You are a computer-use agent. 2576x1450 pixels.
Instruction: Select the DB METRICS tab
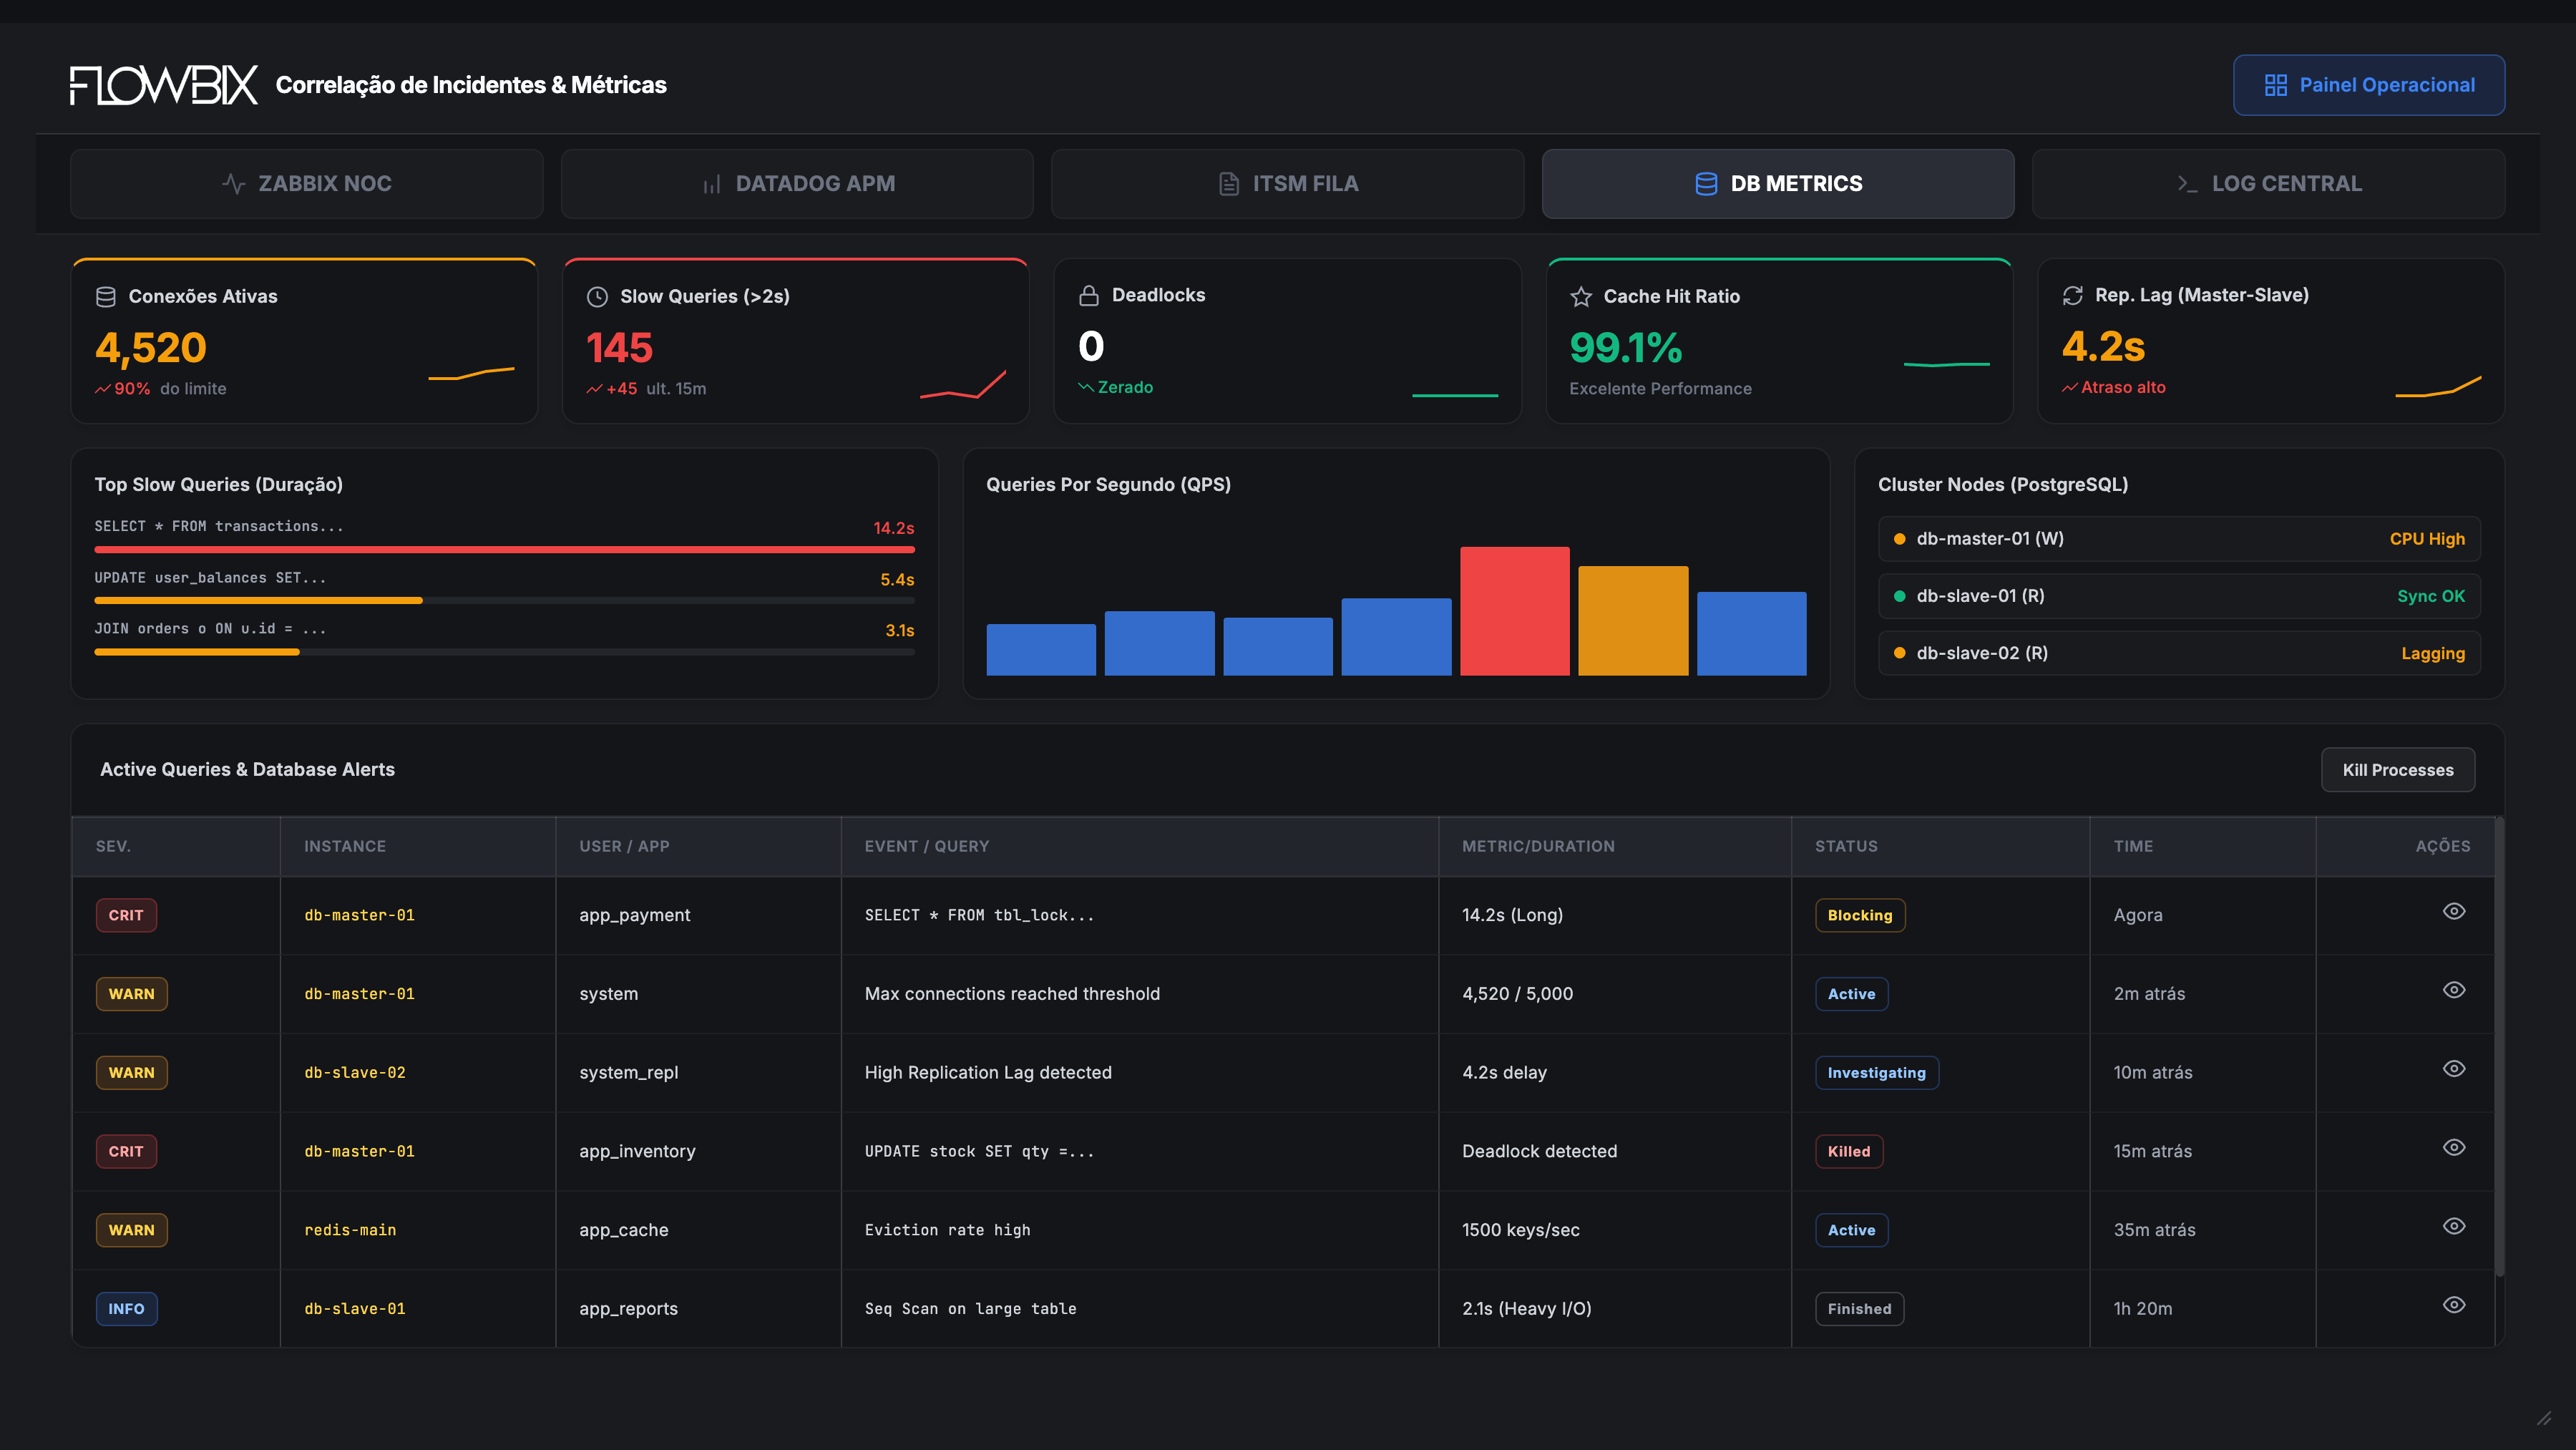click(x=1778, y=184)
